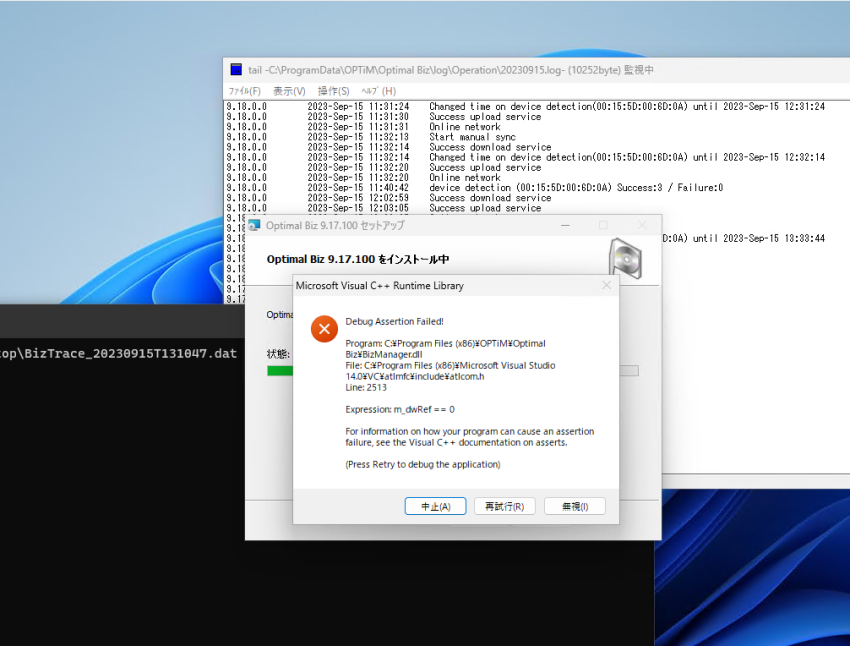Viewport: 850px width, 646px height.
Task: Click the greyed maximize button of the setup window
Action: 603,225
